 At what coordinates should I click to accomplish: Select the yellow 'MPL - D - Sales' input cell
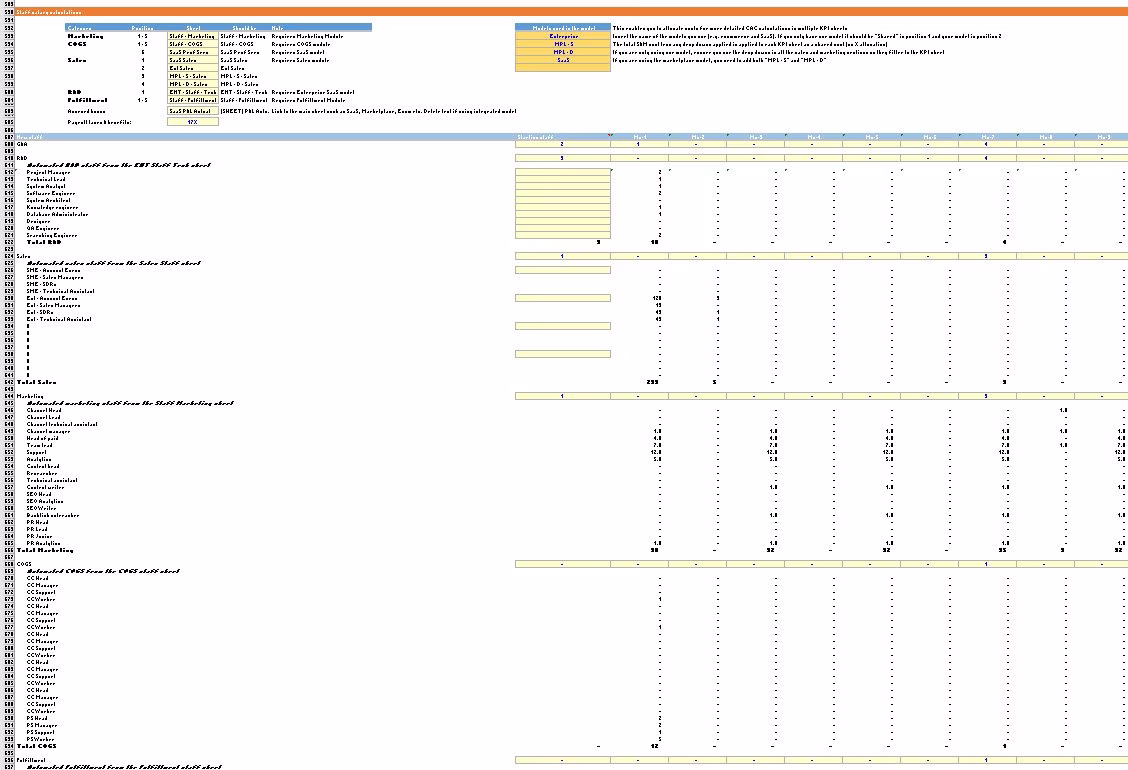coord(192,83)
